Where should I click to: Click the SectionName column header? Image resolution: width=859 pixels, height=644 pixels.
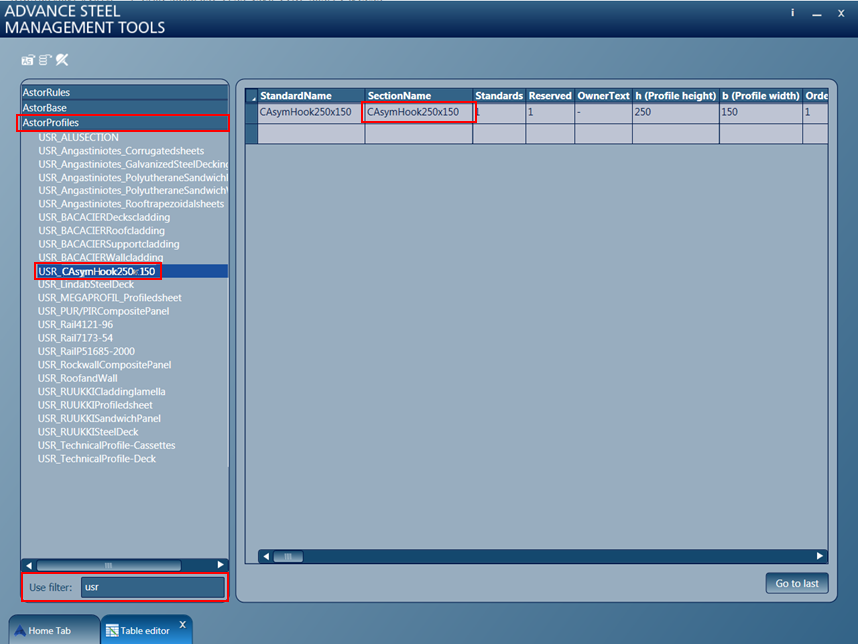pyautogui.click(x=419, y=95)
